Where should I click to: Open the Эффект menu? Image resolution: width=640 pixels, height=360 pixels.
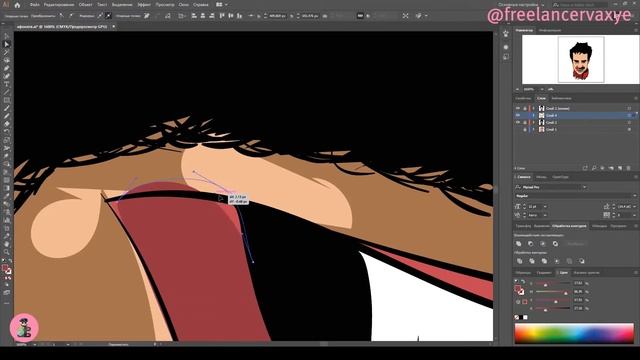pyautogui.click(x=144, y=5)
